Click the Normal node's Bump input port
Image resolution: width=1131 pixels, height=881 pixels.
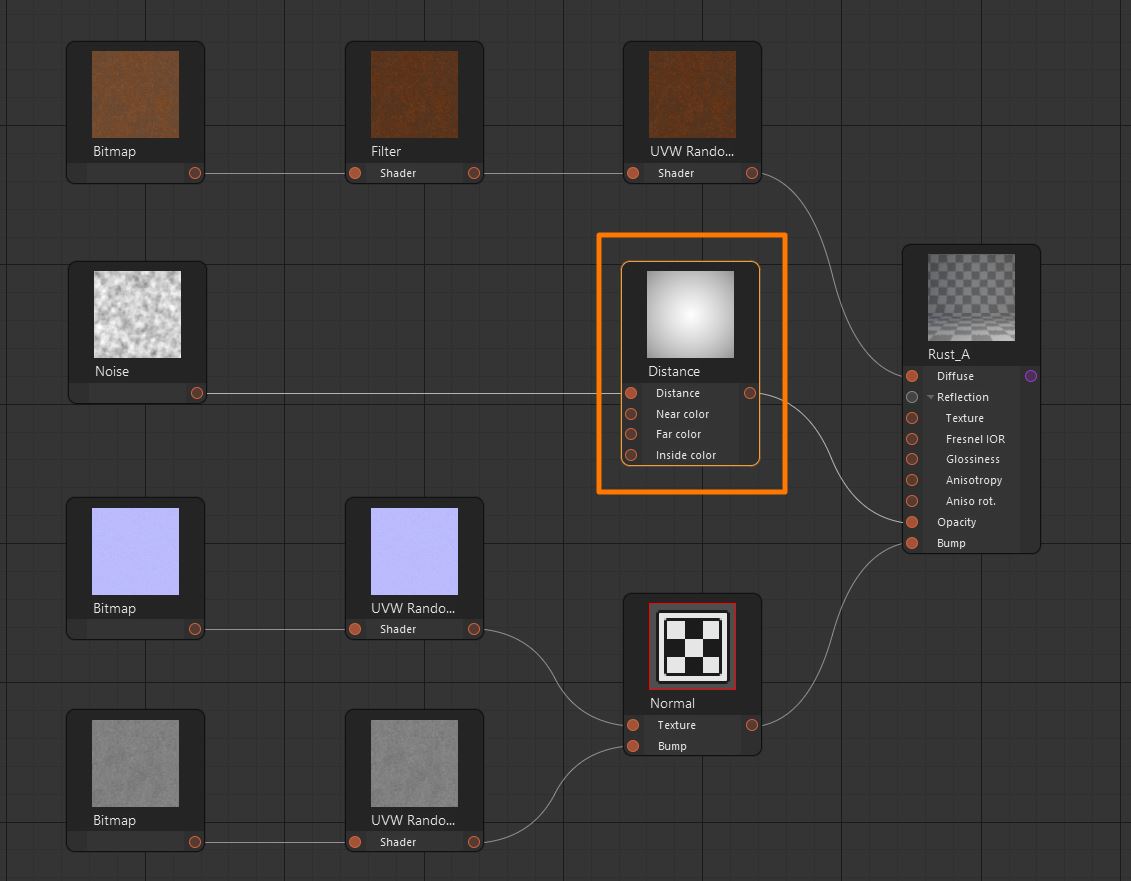point(633,746)
